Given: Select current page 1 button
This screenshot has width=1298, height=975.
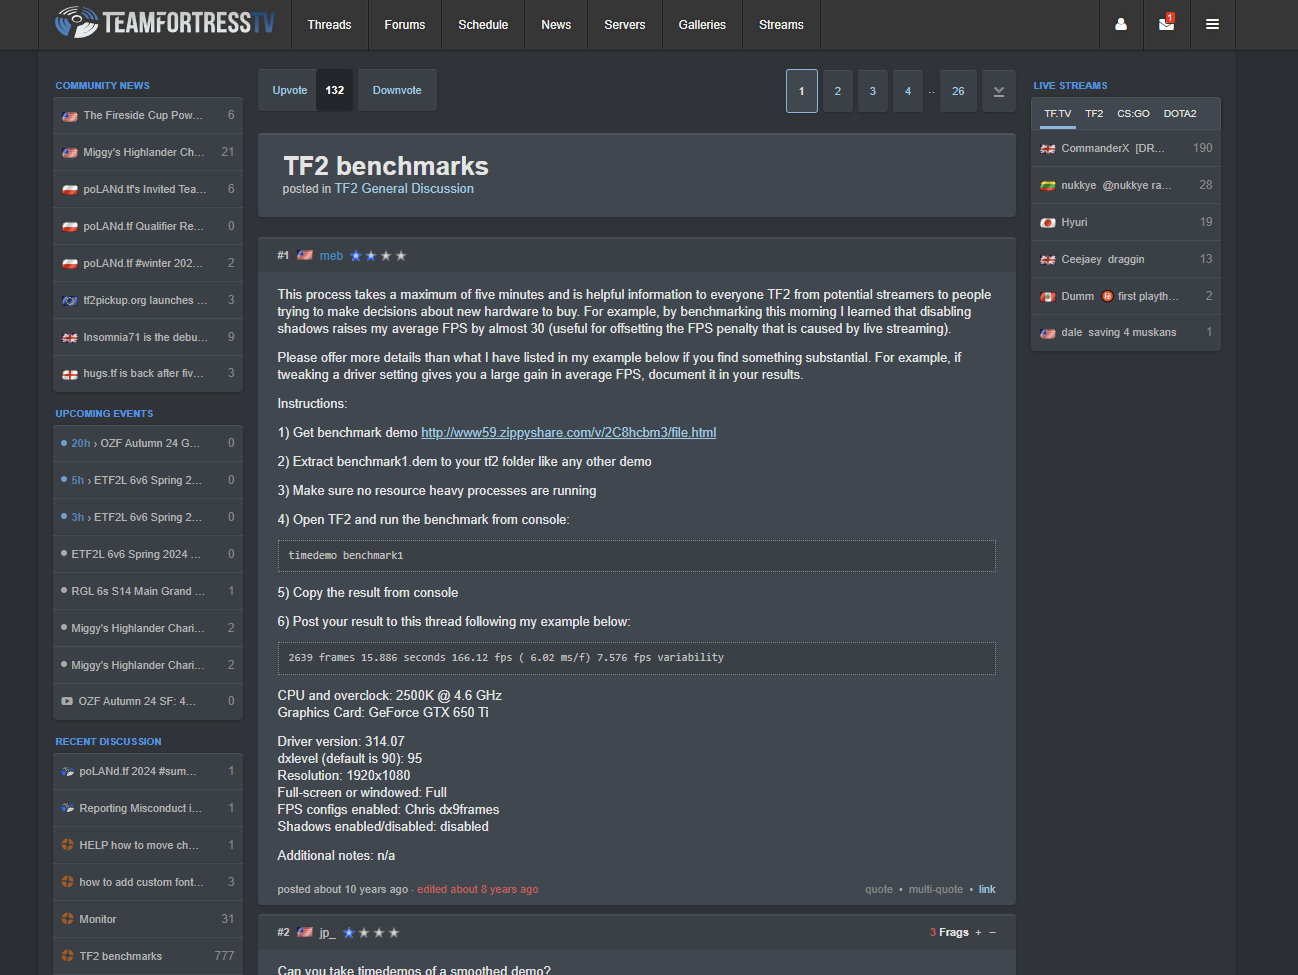Looking at the screenshot, I should point(802,91).
